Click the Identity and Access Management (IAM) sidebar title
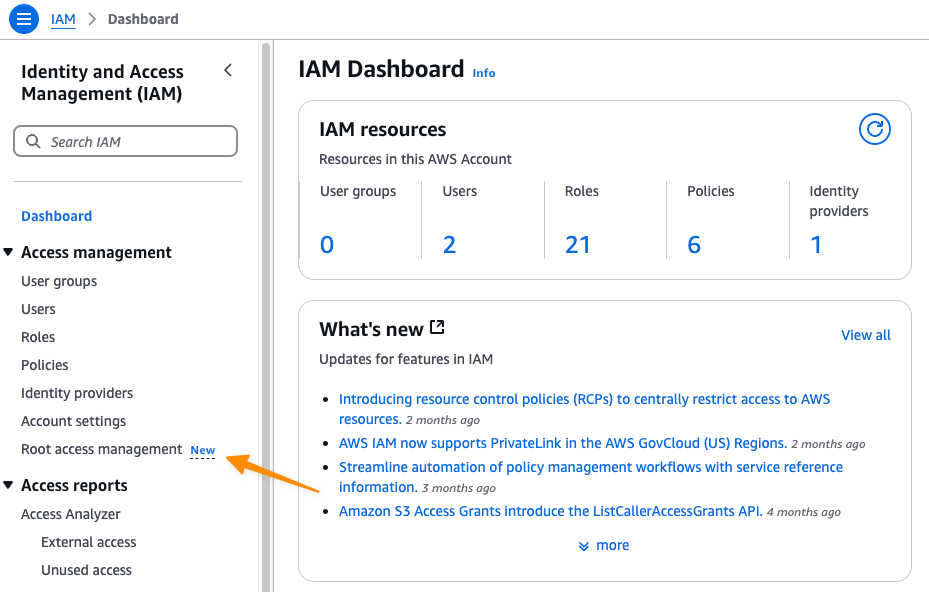Image resolution: width=929 pixels, height=592 pixels. (x=102, y=82)
